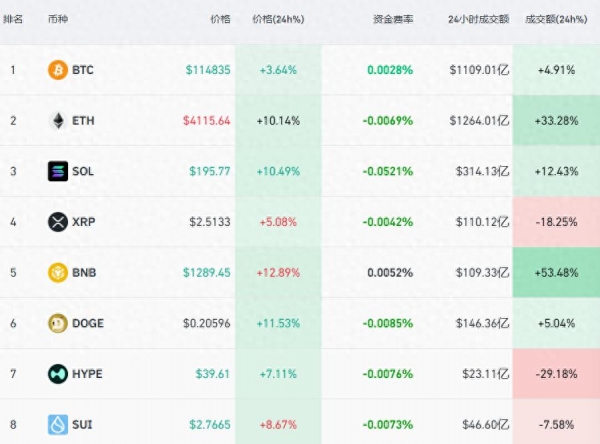Sort by 资金费率 column header
Image resolution: width=600 pixels, height=444 pixels.
point(390,20)
